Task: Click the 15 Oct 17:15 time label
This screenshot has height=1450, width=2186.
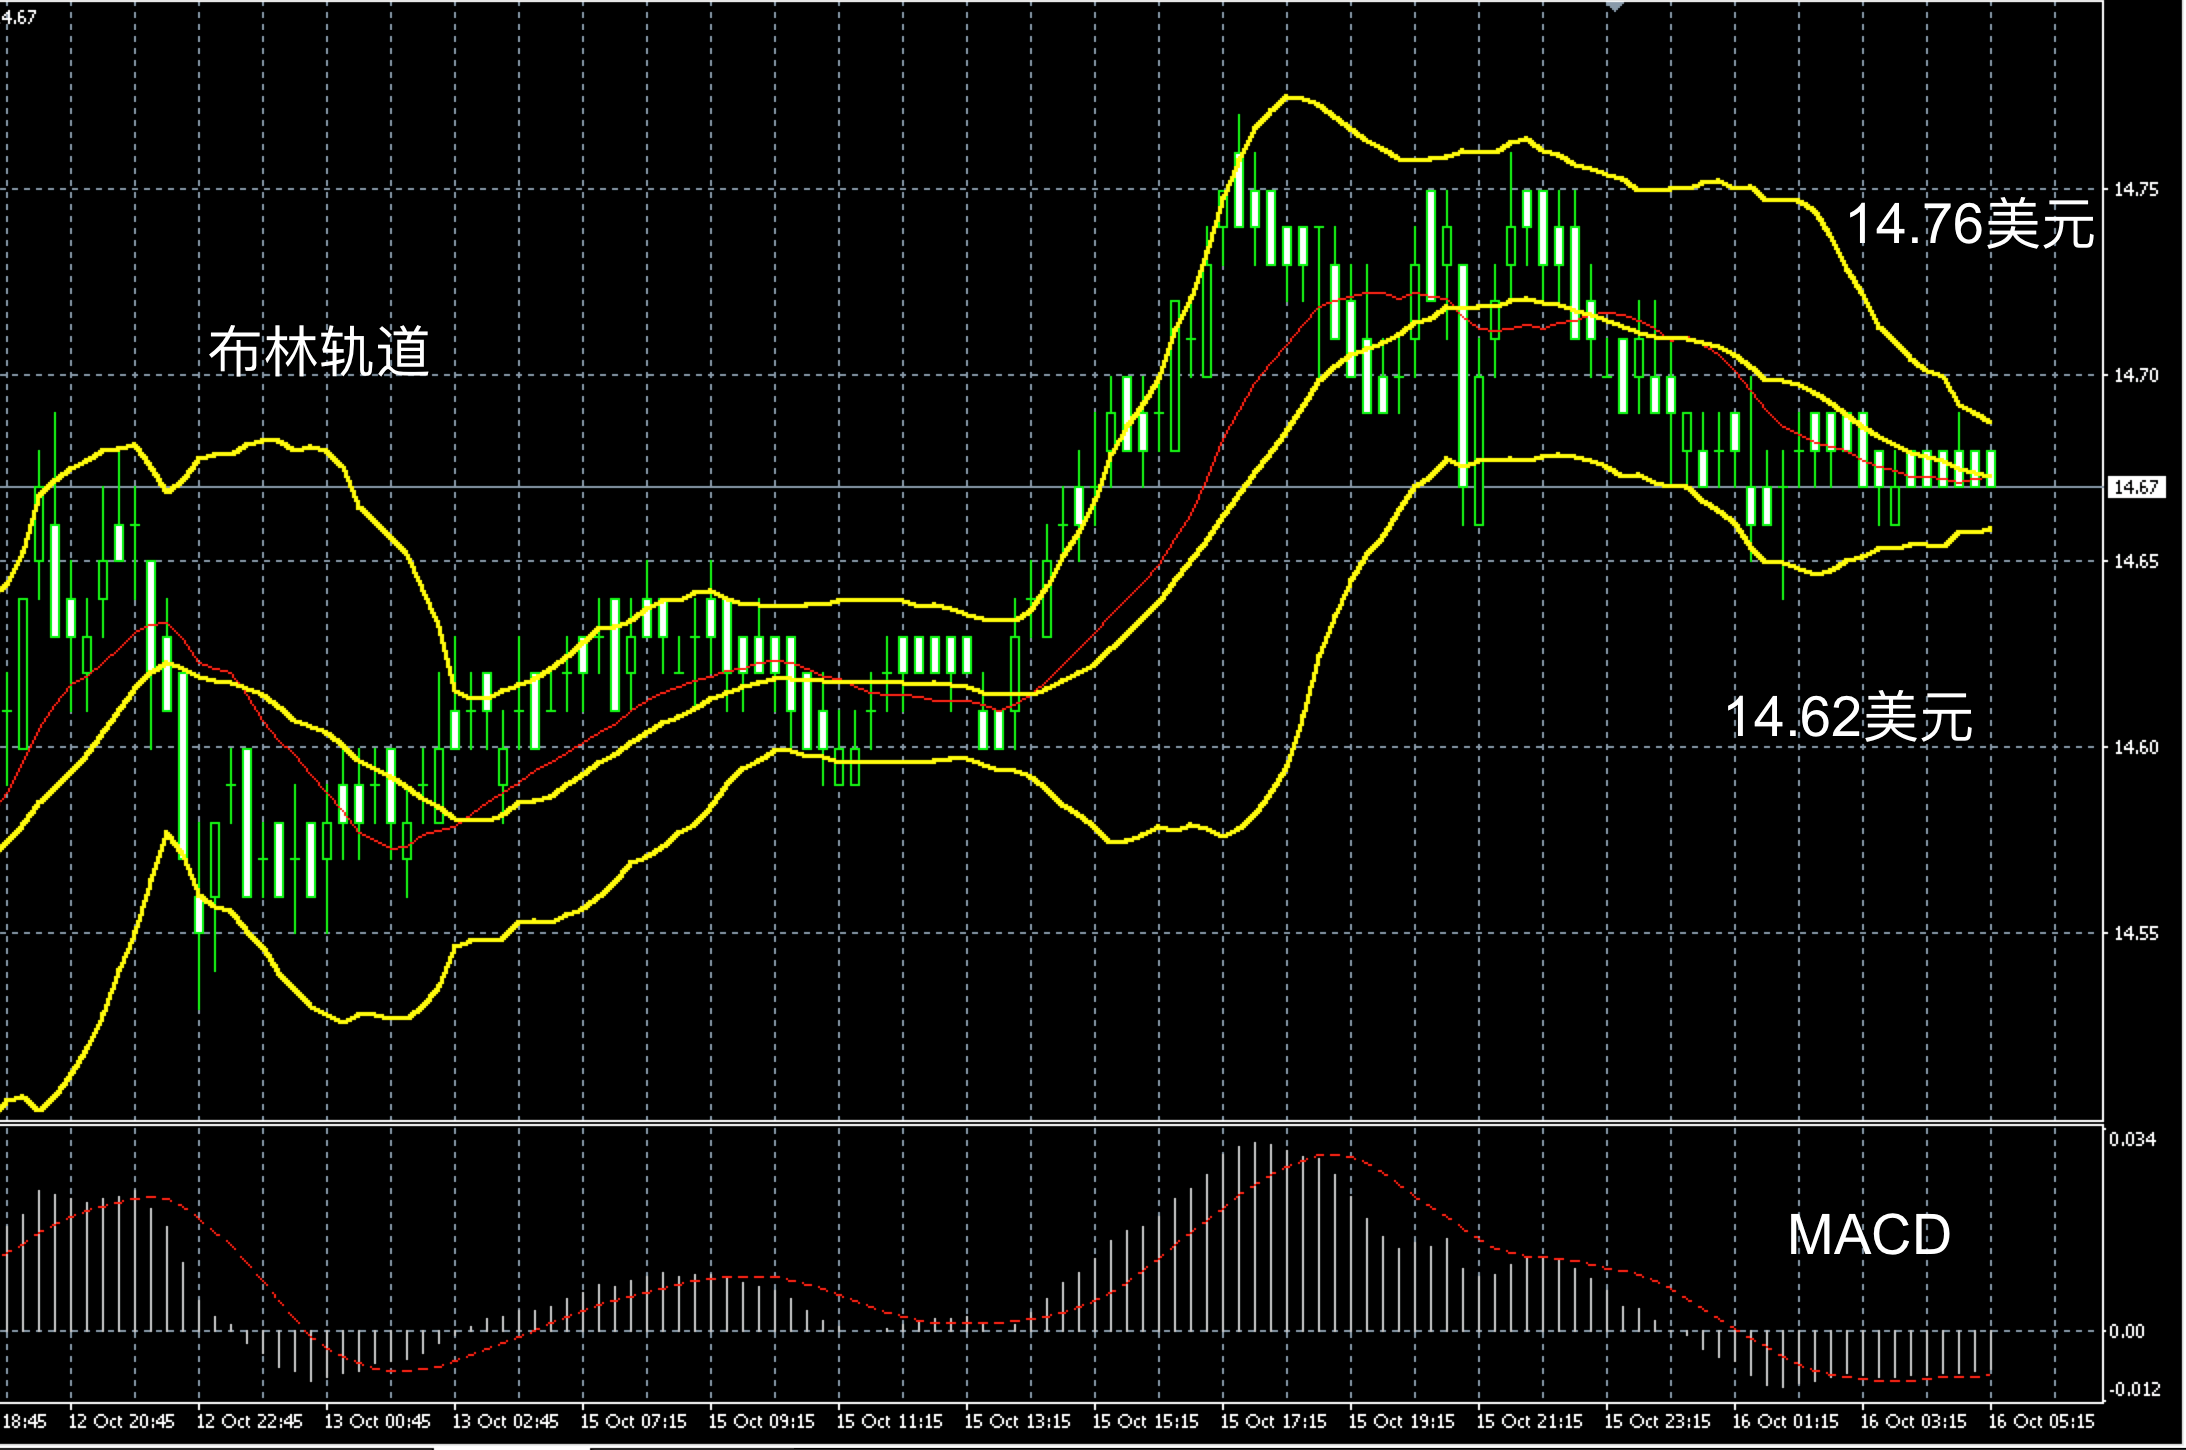Action: 1273,1421
